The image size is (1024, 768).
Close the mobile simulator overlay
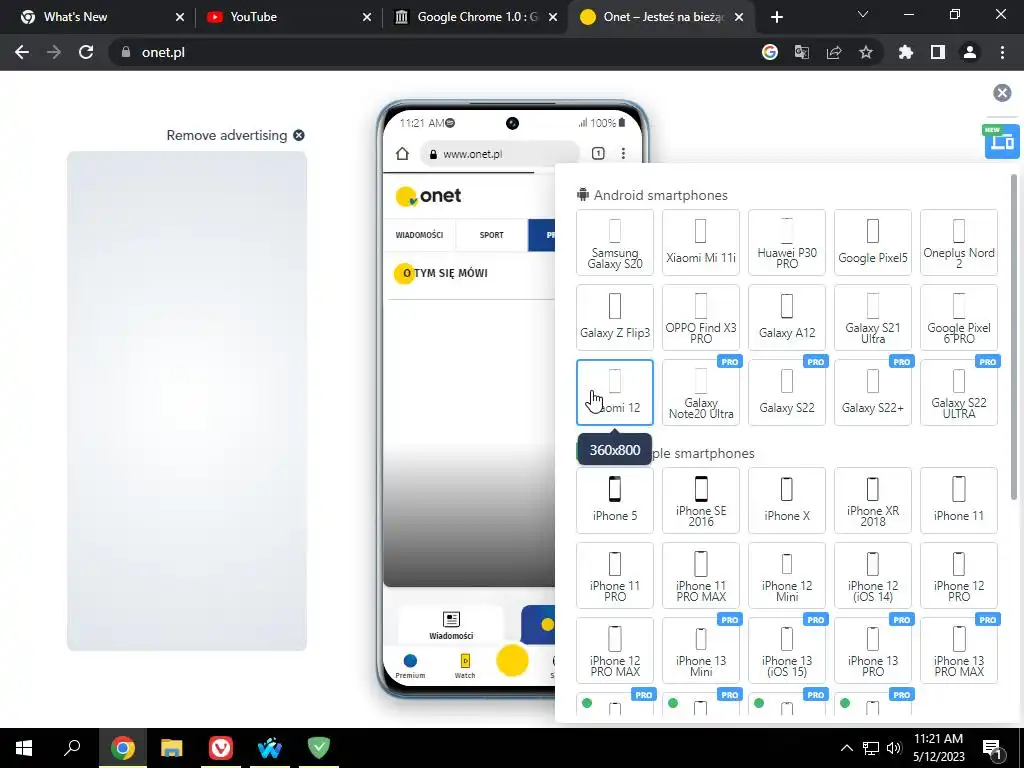tap(1002, 93)
